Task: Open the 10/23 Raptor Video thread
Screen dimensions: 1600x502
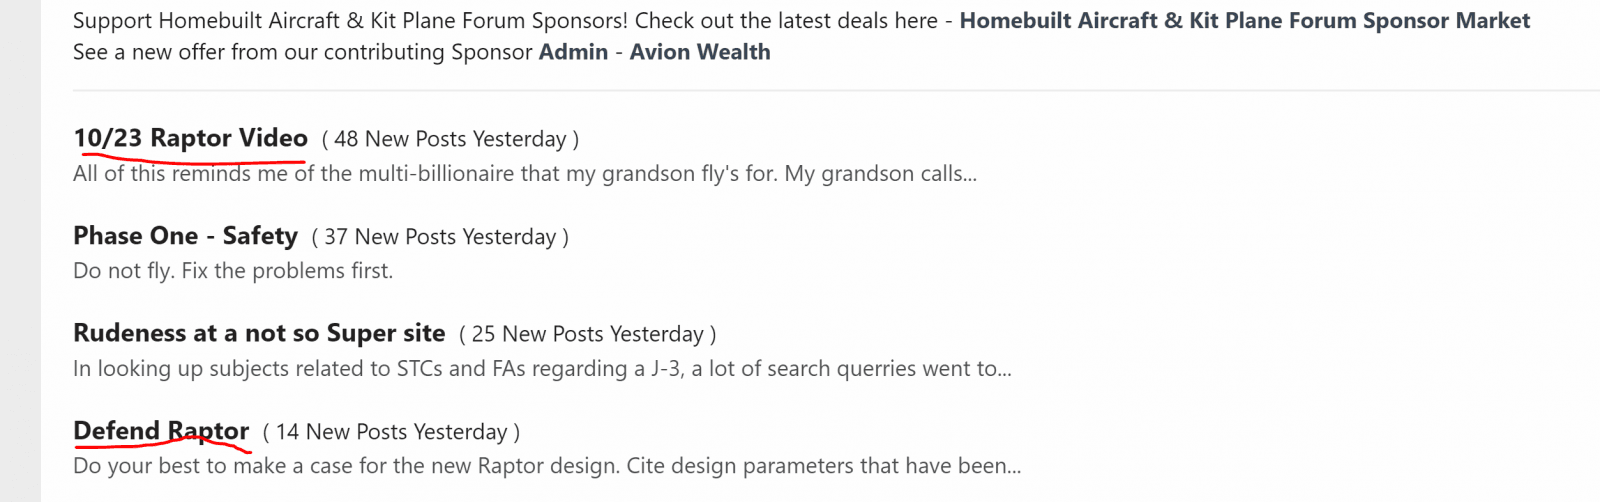Action: (x=190, y=138)
